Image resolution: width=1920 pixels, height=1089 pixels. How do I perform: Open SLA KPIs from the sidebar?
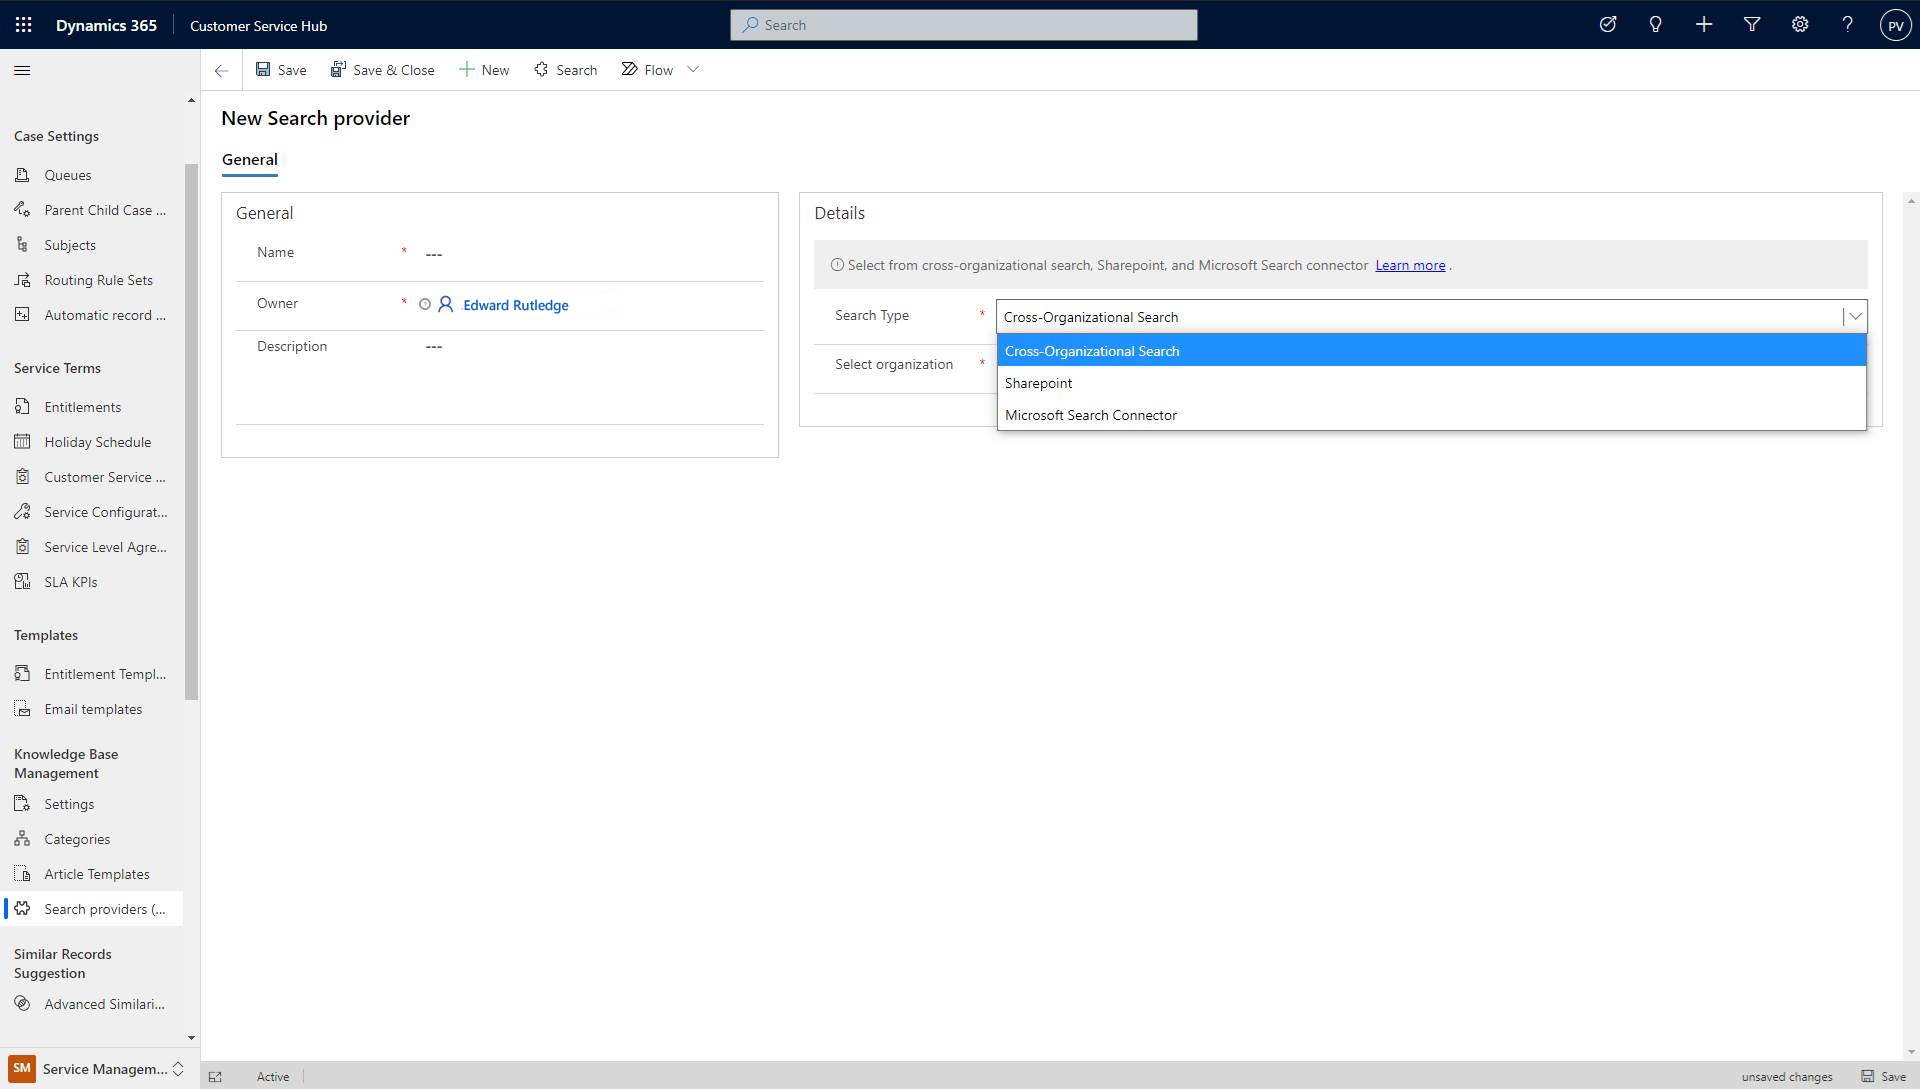pyautogui.click(x=68, y=581)
